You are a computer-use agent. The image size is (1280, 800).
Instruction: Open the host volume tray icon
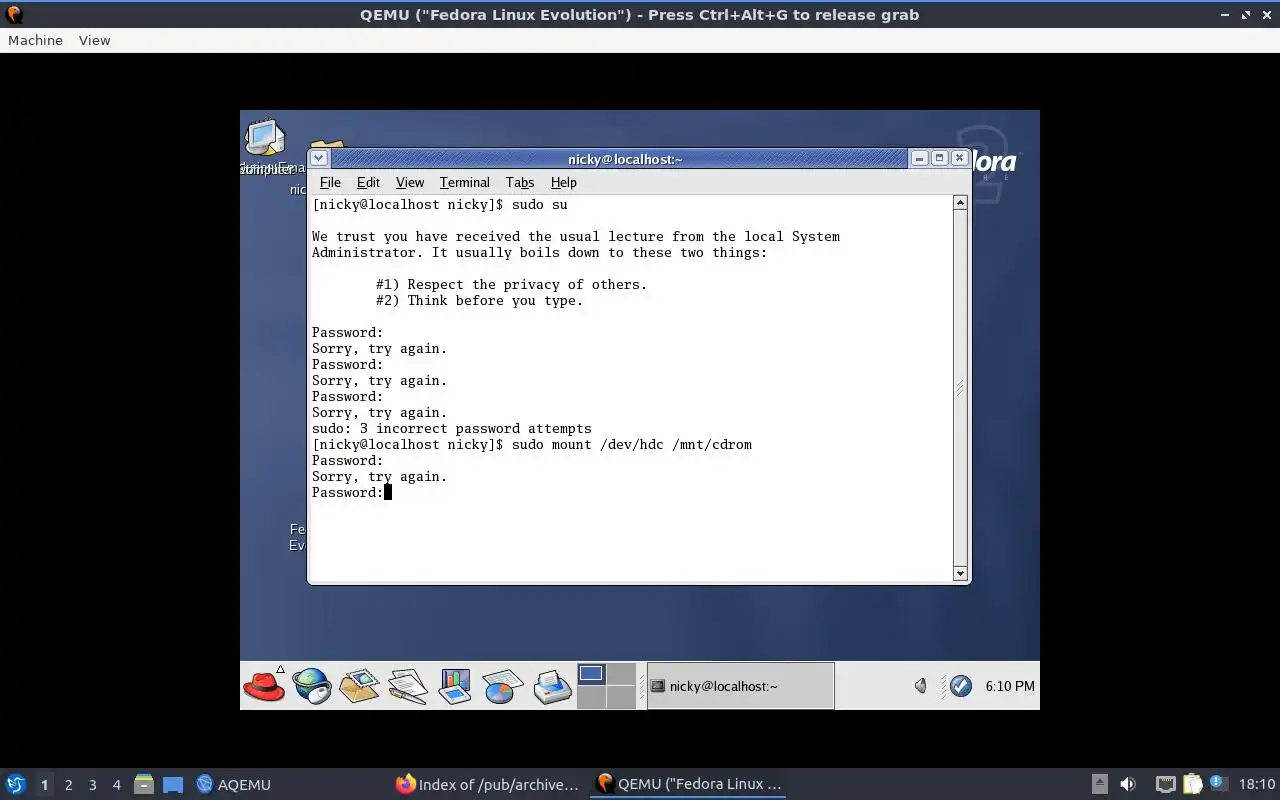(1128, 784)
